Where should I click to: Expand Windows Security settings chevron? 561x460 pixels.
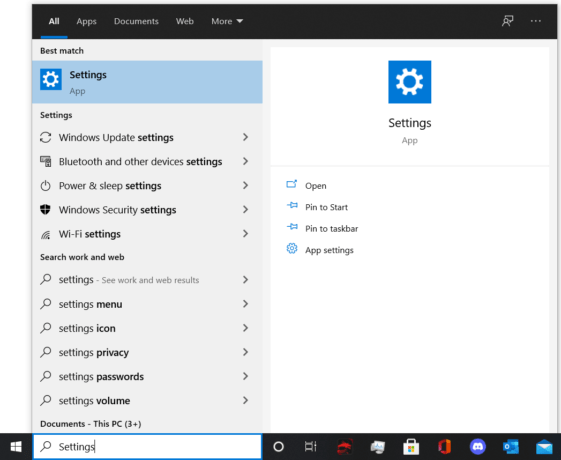click(x=245, y=209)
